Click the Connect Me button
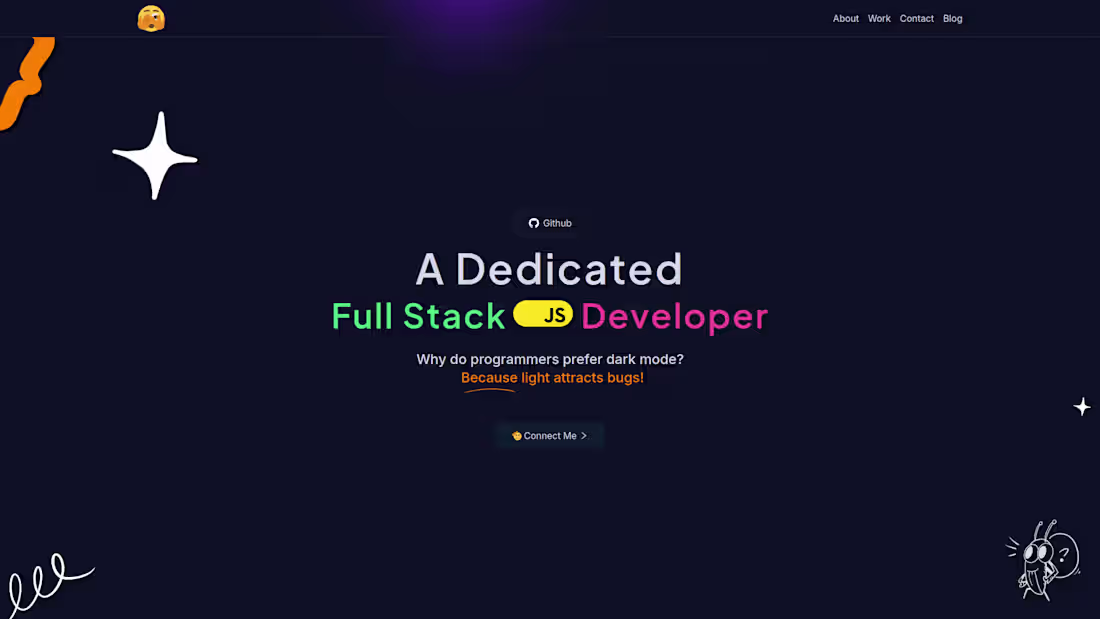Image resolution: width=1100 pixels, height=619 pixels. [x=549, y=436]
